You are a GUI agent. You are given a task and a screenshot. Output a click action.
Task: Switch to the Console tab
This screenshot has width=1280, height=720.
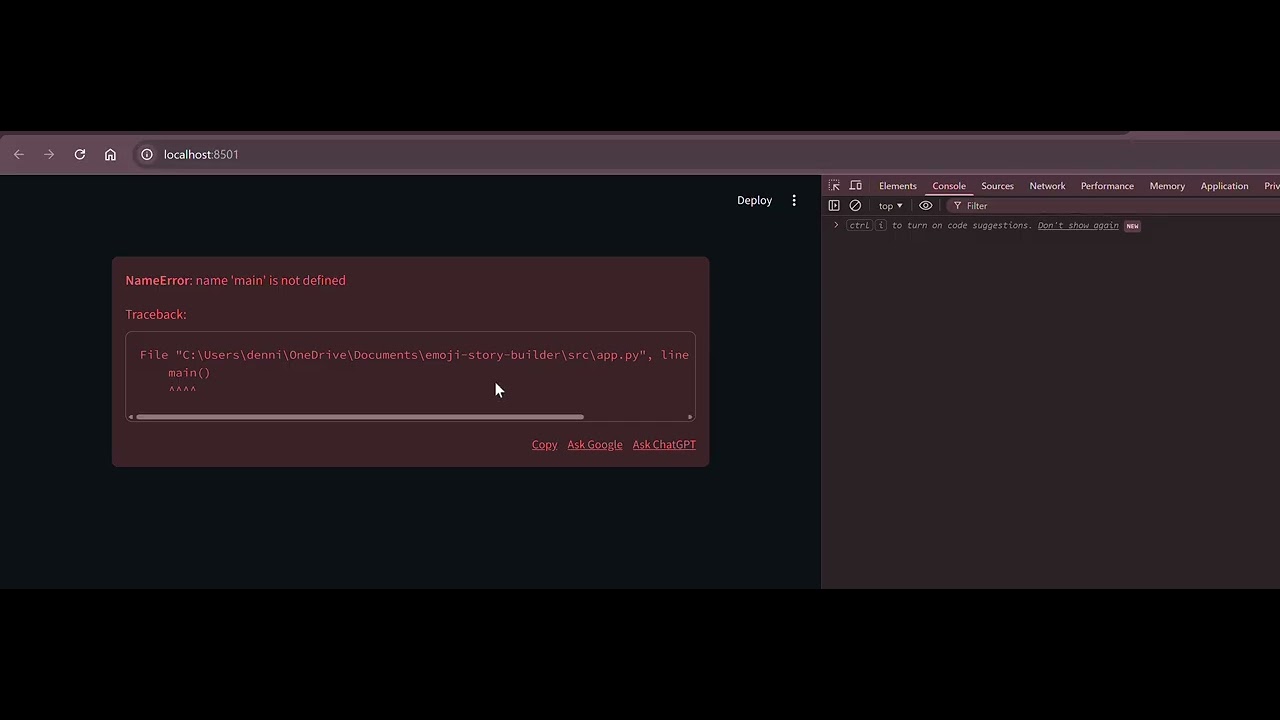(x=949, y=186)
